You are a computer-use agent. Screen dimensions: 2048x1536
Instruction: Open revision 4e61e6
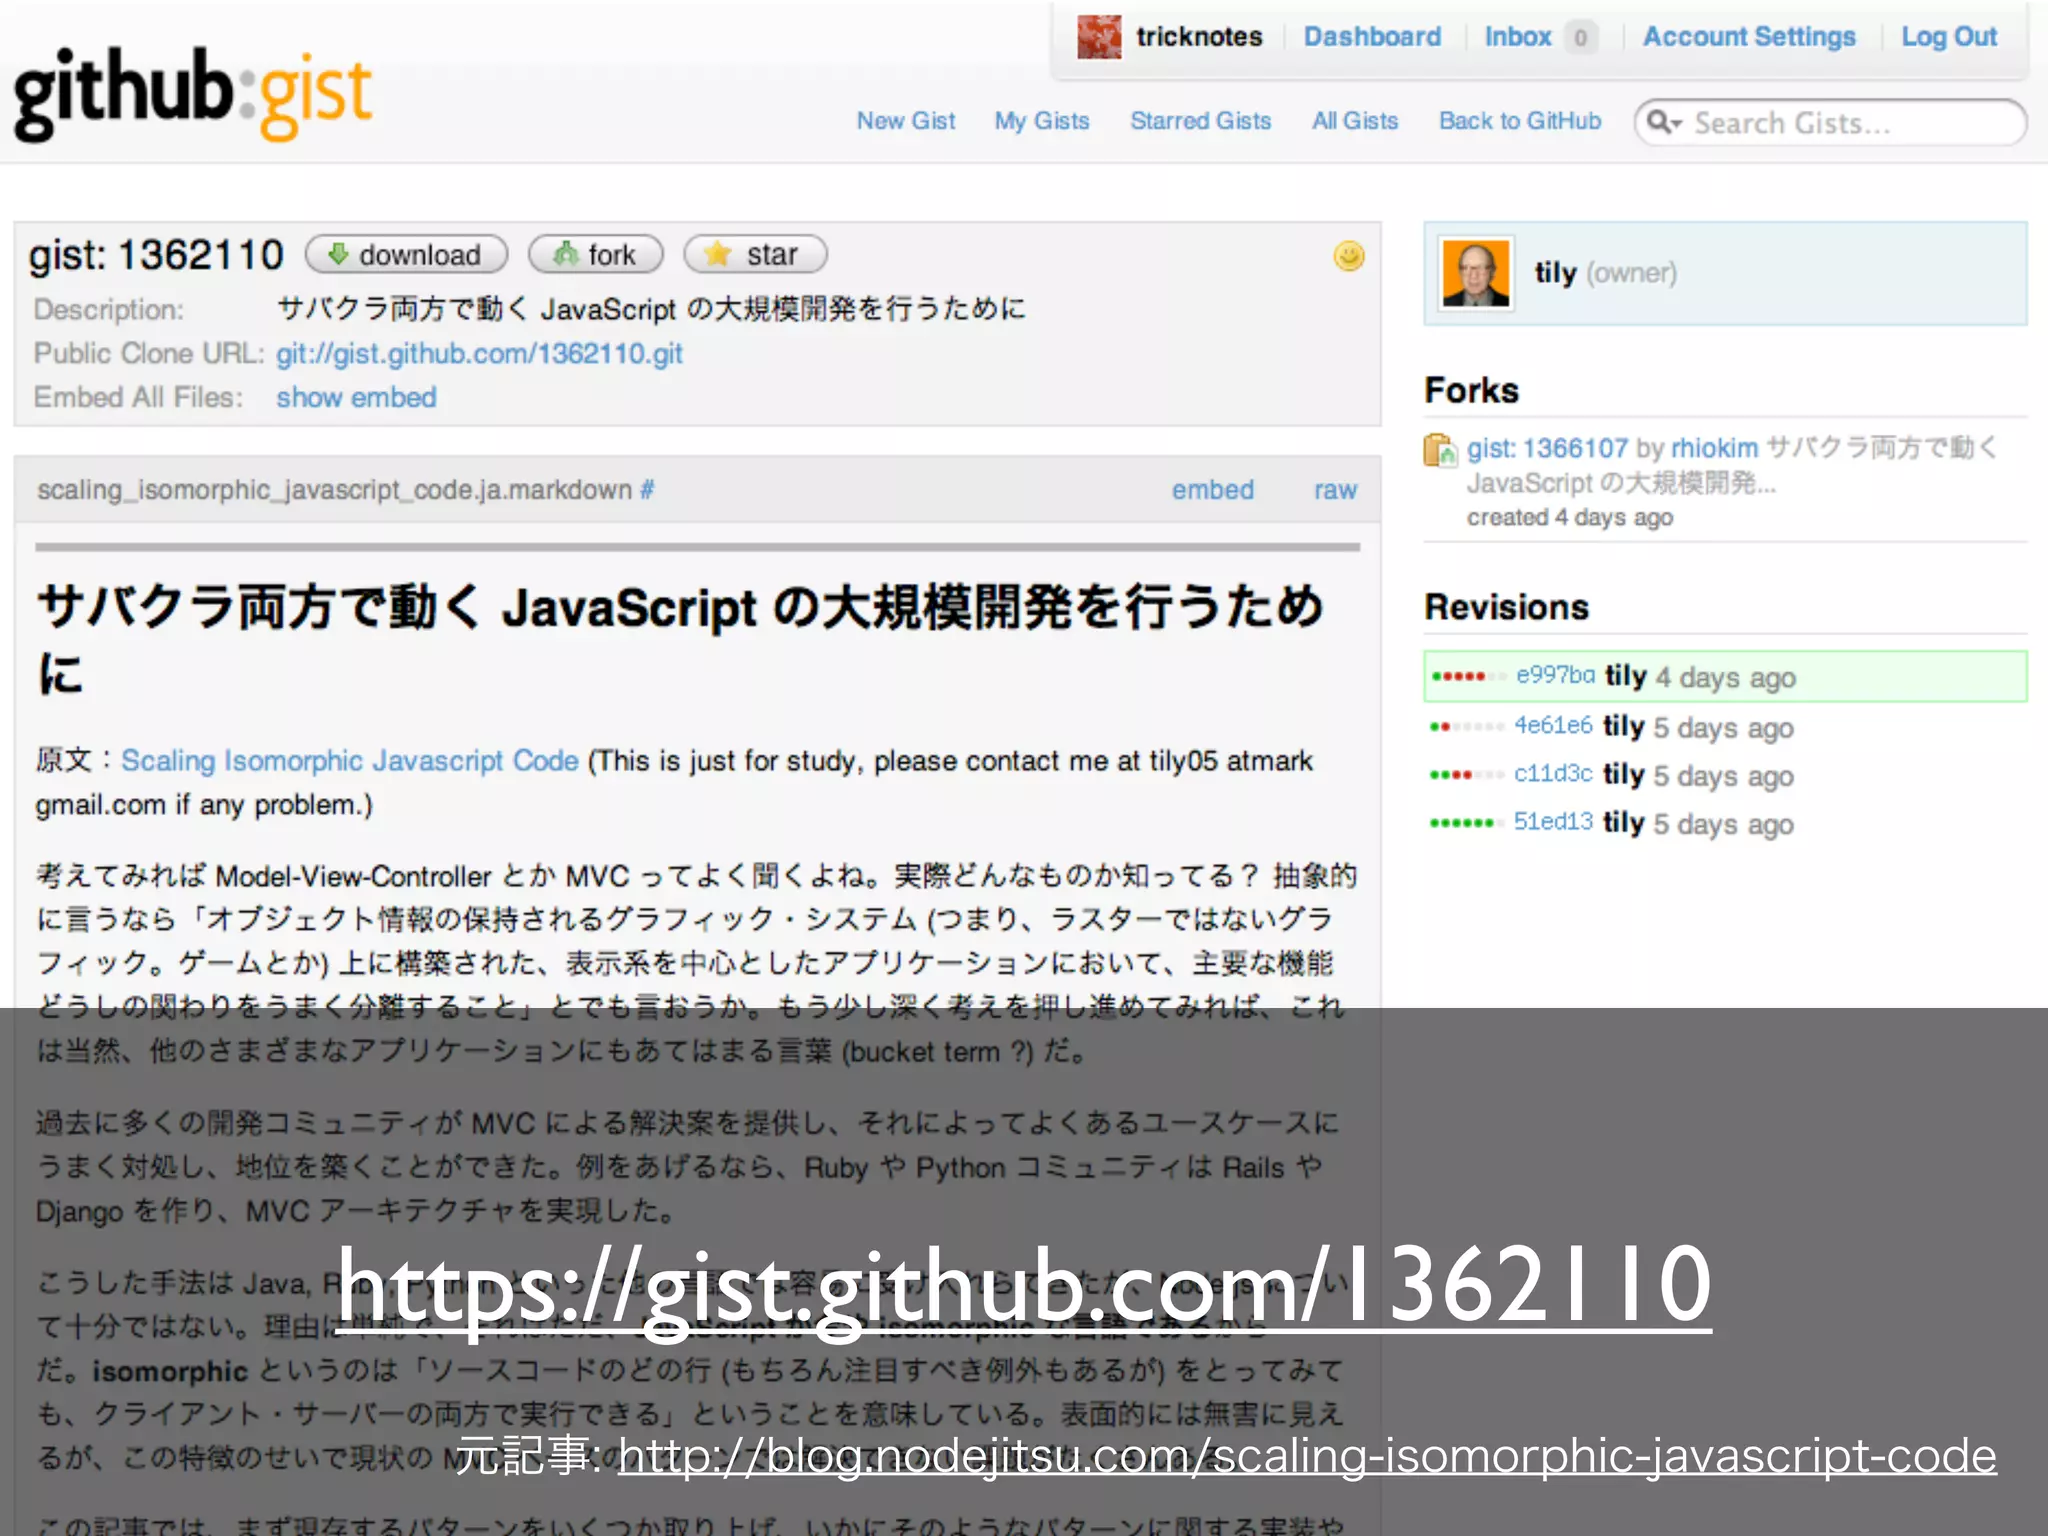[x=1553, y=726]
